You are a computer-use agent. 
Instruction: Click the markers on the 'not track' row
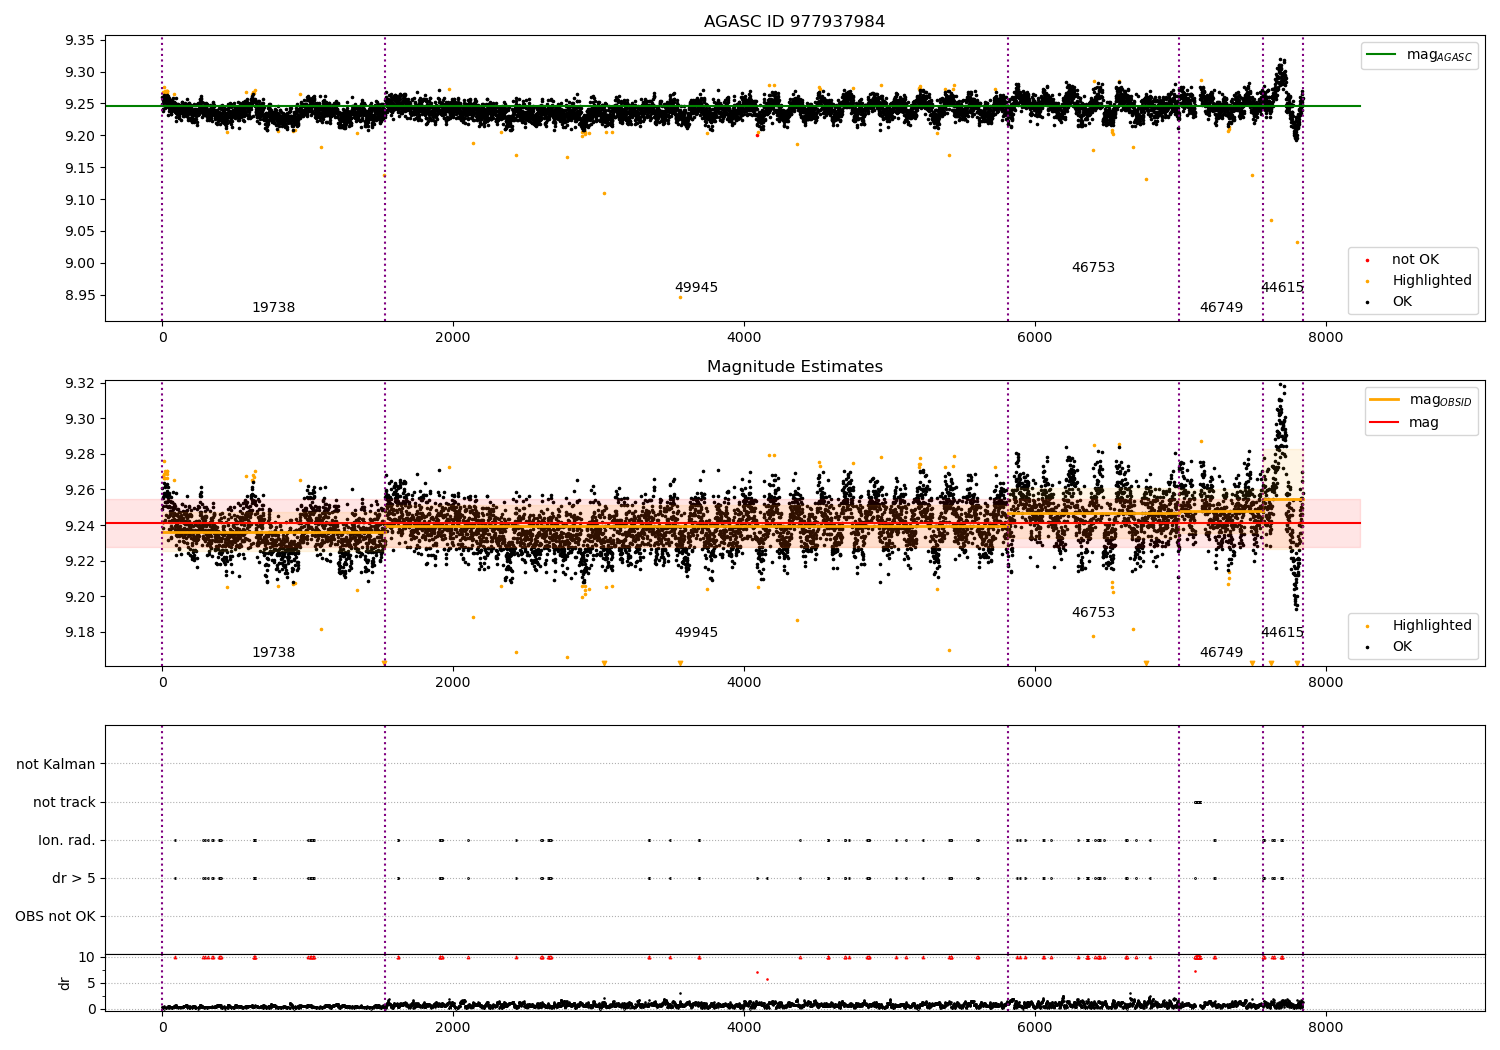(1198, 802)
